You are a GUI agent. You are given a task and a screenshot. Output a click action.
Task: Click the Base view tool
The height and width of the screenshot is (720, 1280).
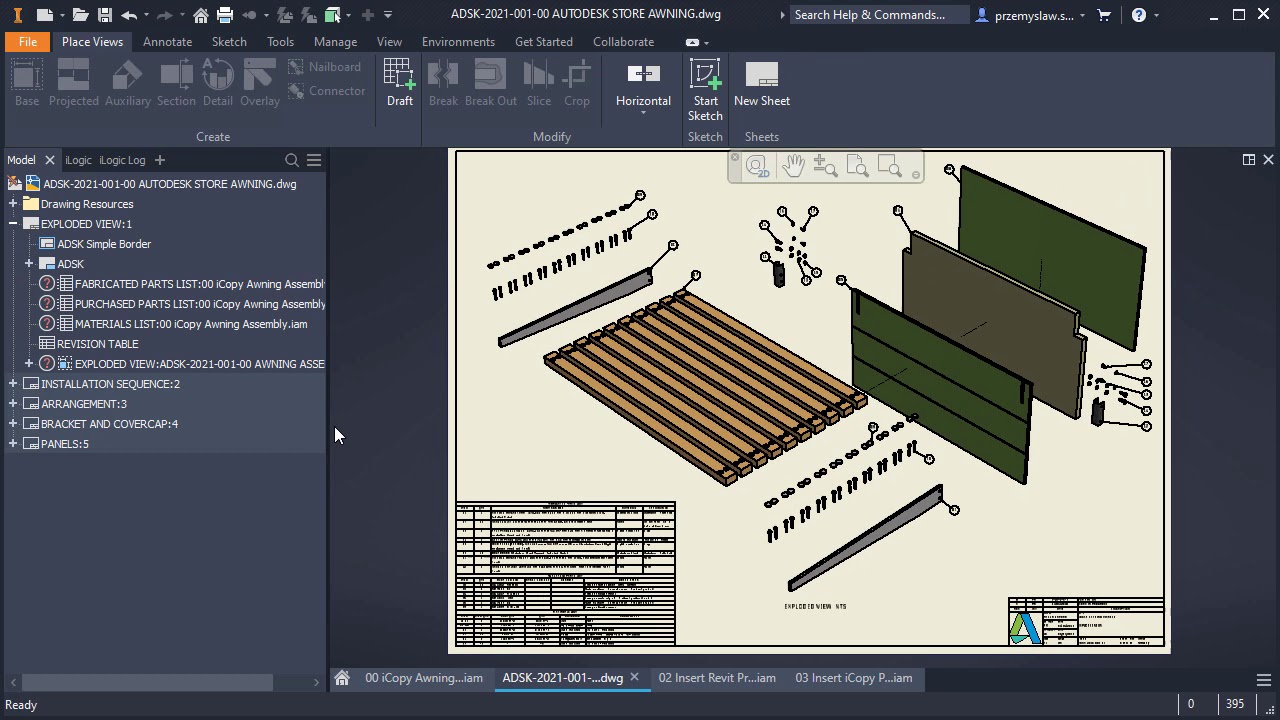27,82
